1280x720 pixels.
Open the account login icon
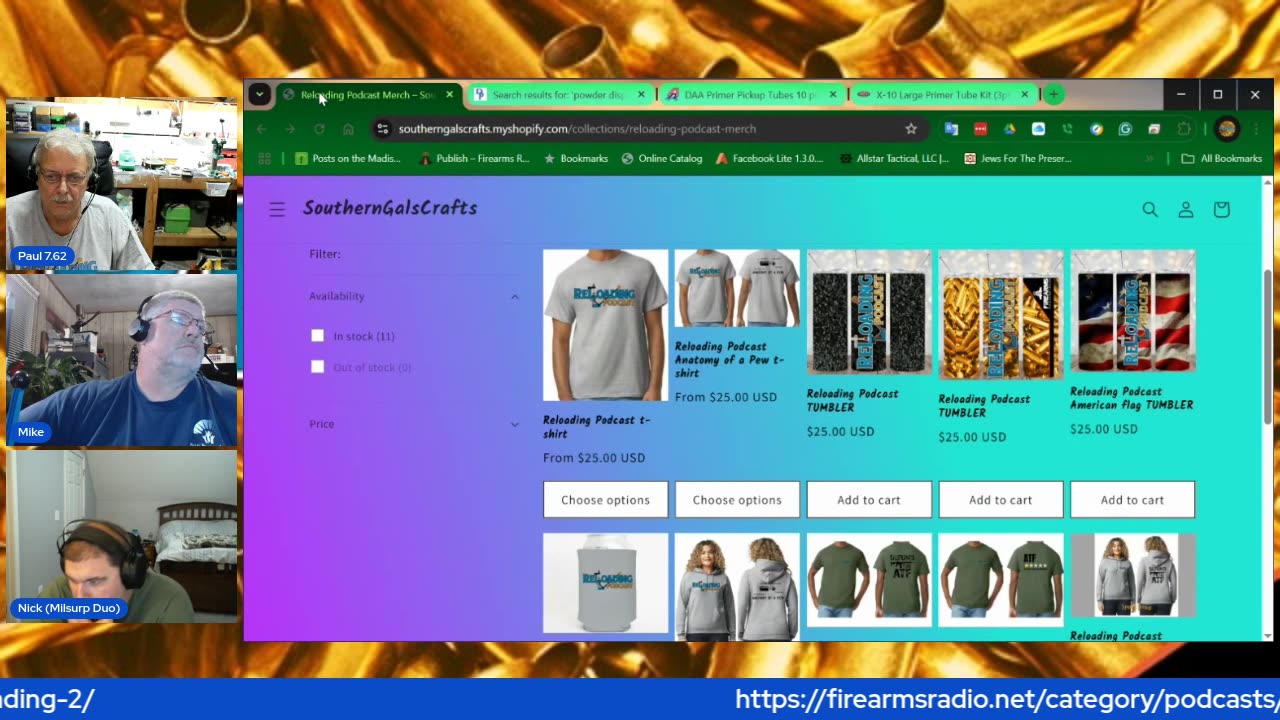1186,209
